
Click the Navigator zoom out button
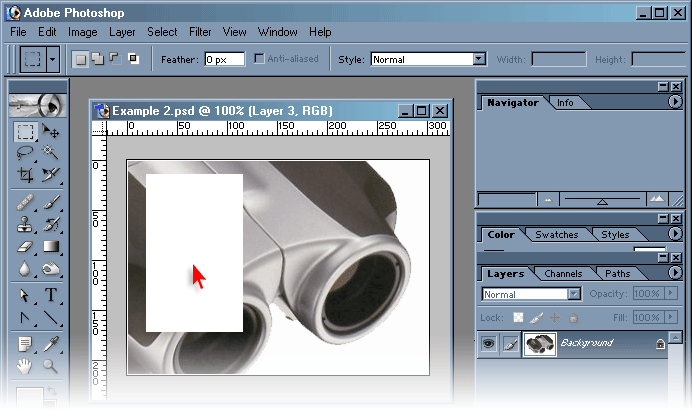pos(548,199)
